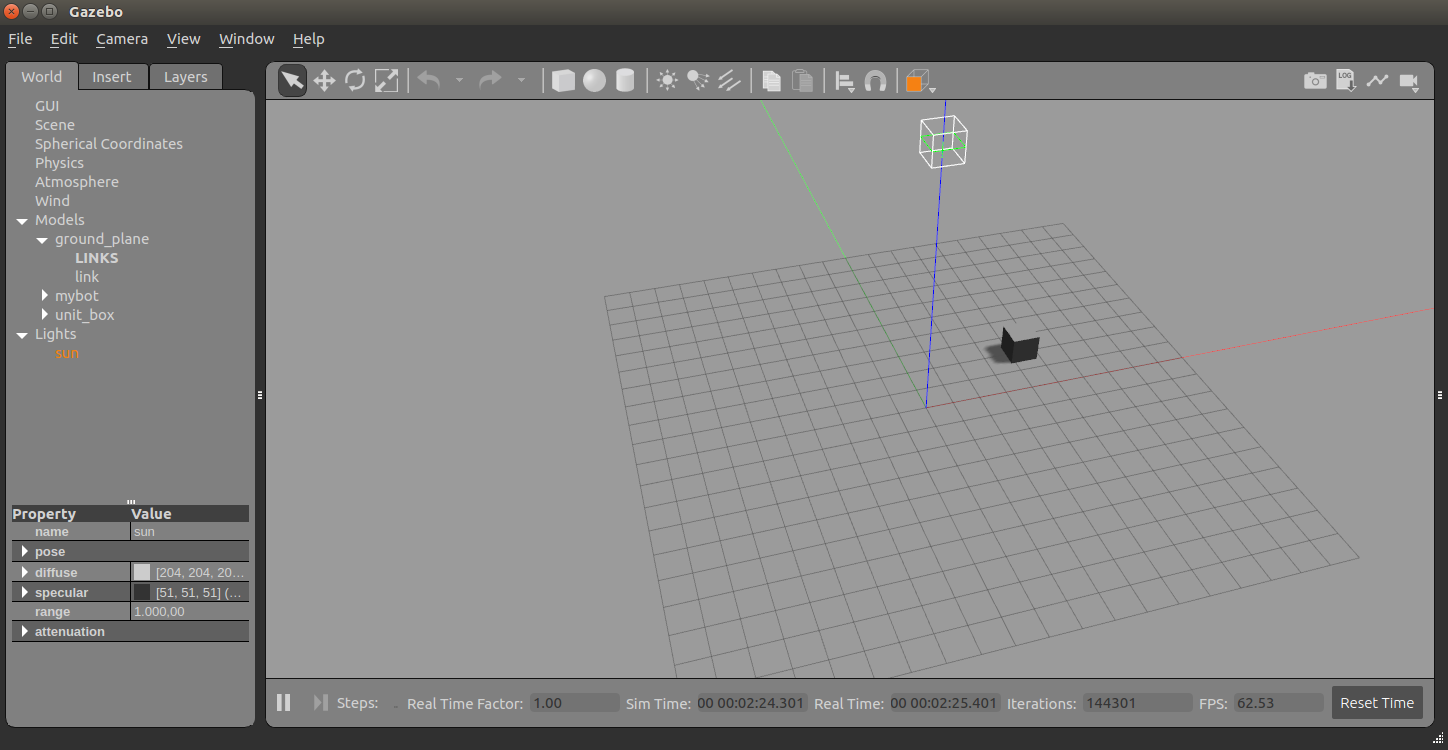Select the scale mode tool

point(386,81)
